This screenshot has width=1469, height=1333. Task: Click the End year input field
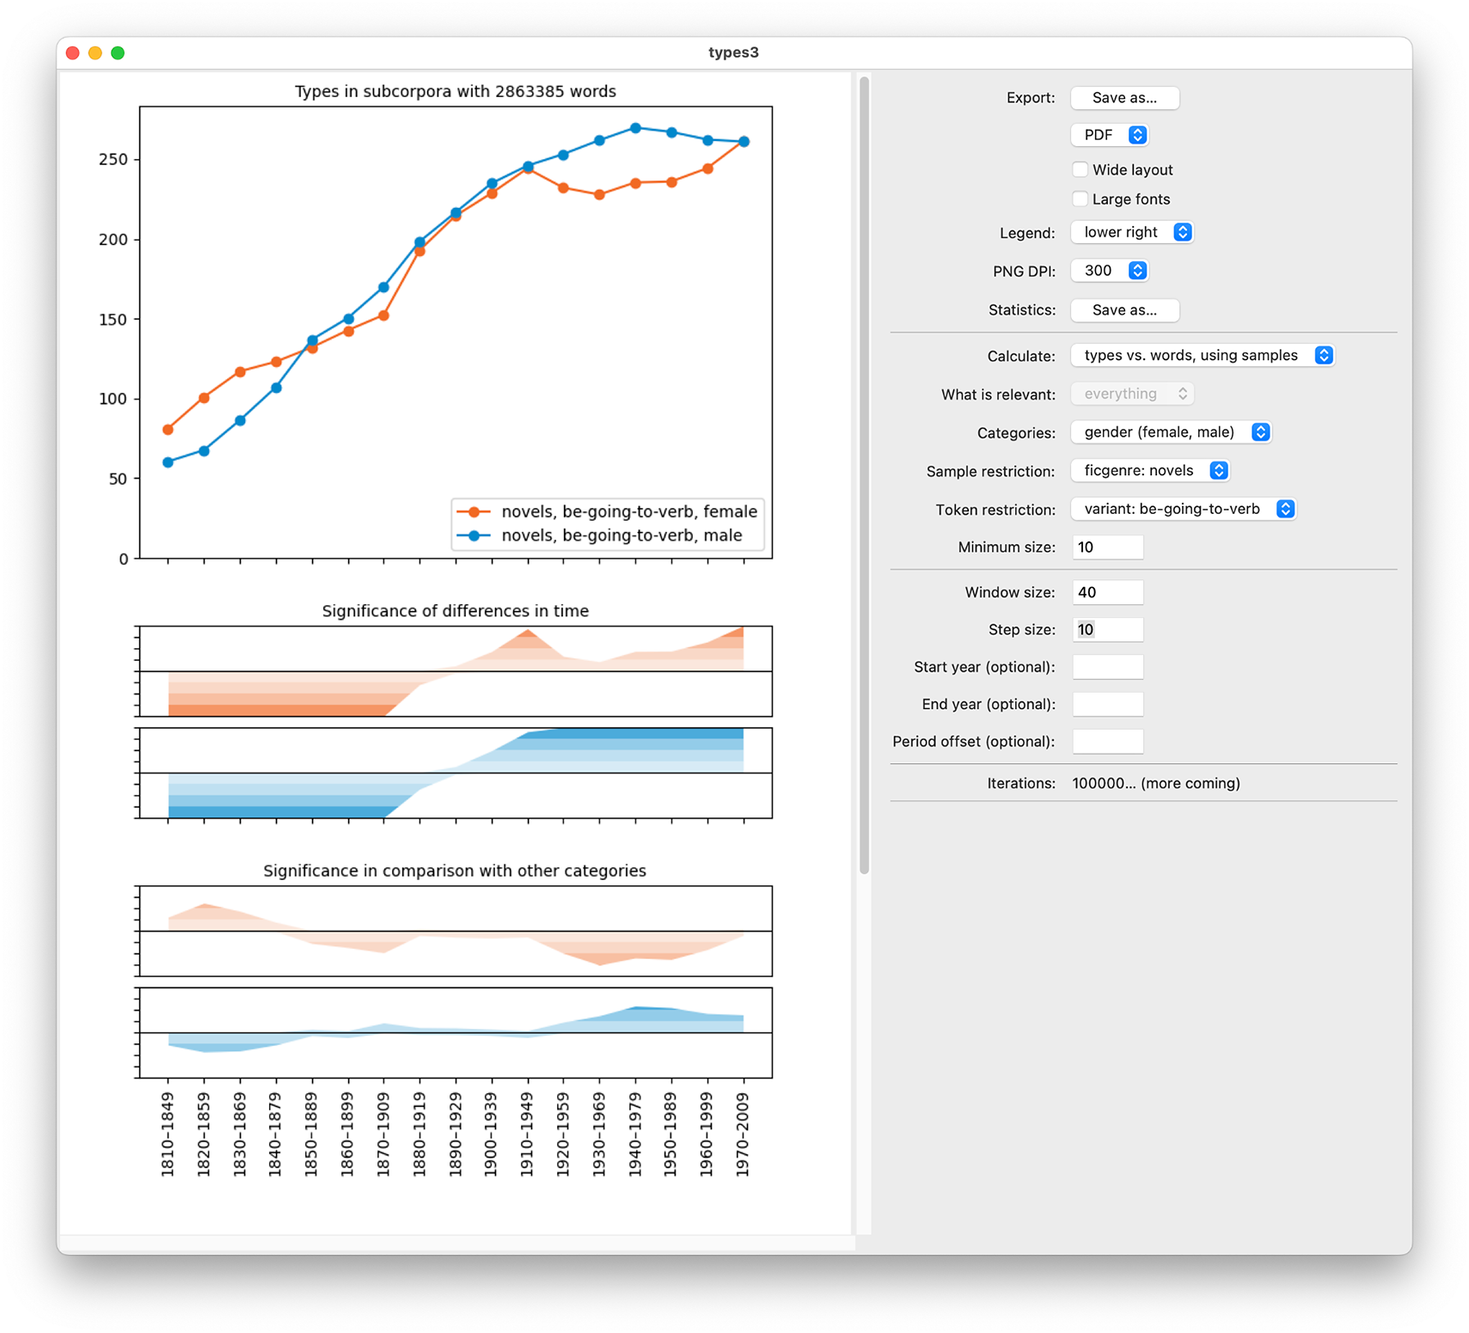pyautogui.click(x=1108, y=704)
